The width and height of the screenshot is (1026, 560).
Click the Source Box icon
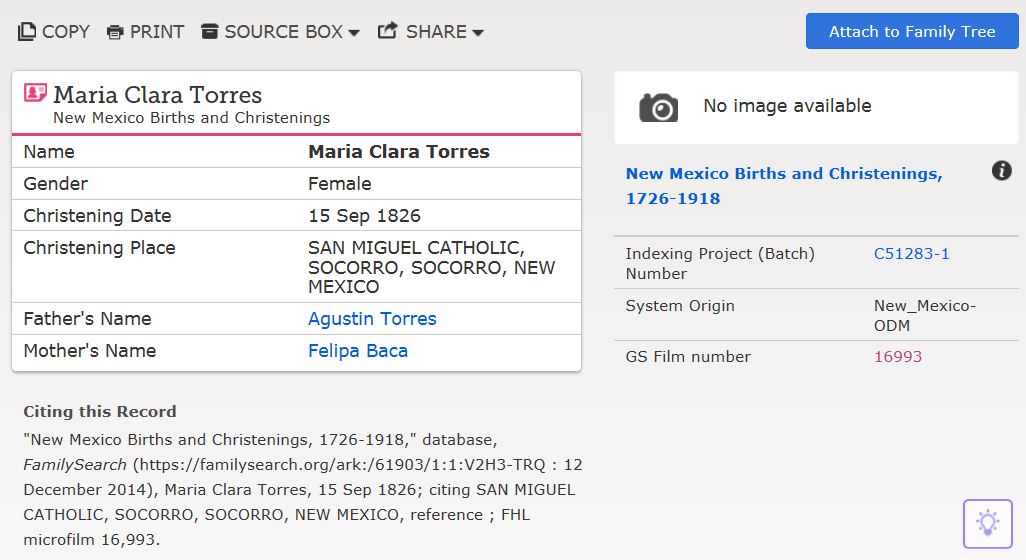coord(209,32)
